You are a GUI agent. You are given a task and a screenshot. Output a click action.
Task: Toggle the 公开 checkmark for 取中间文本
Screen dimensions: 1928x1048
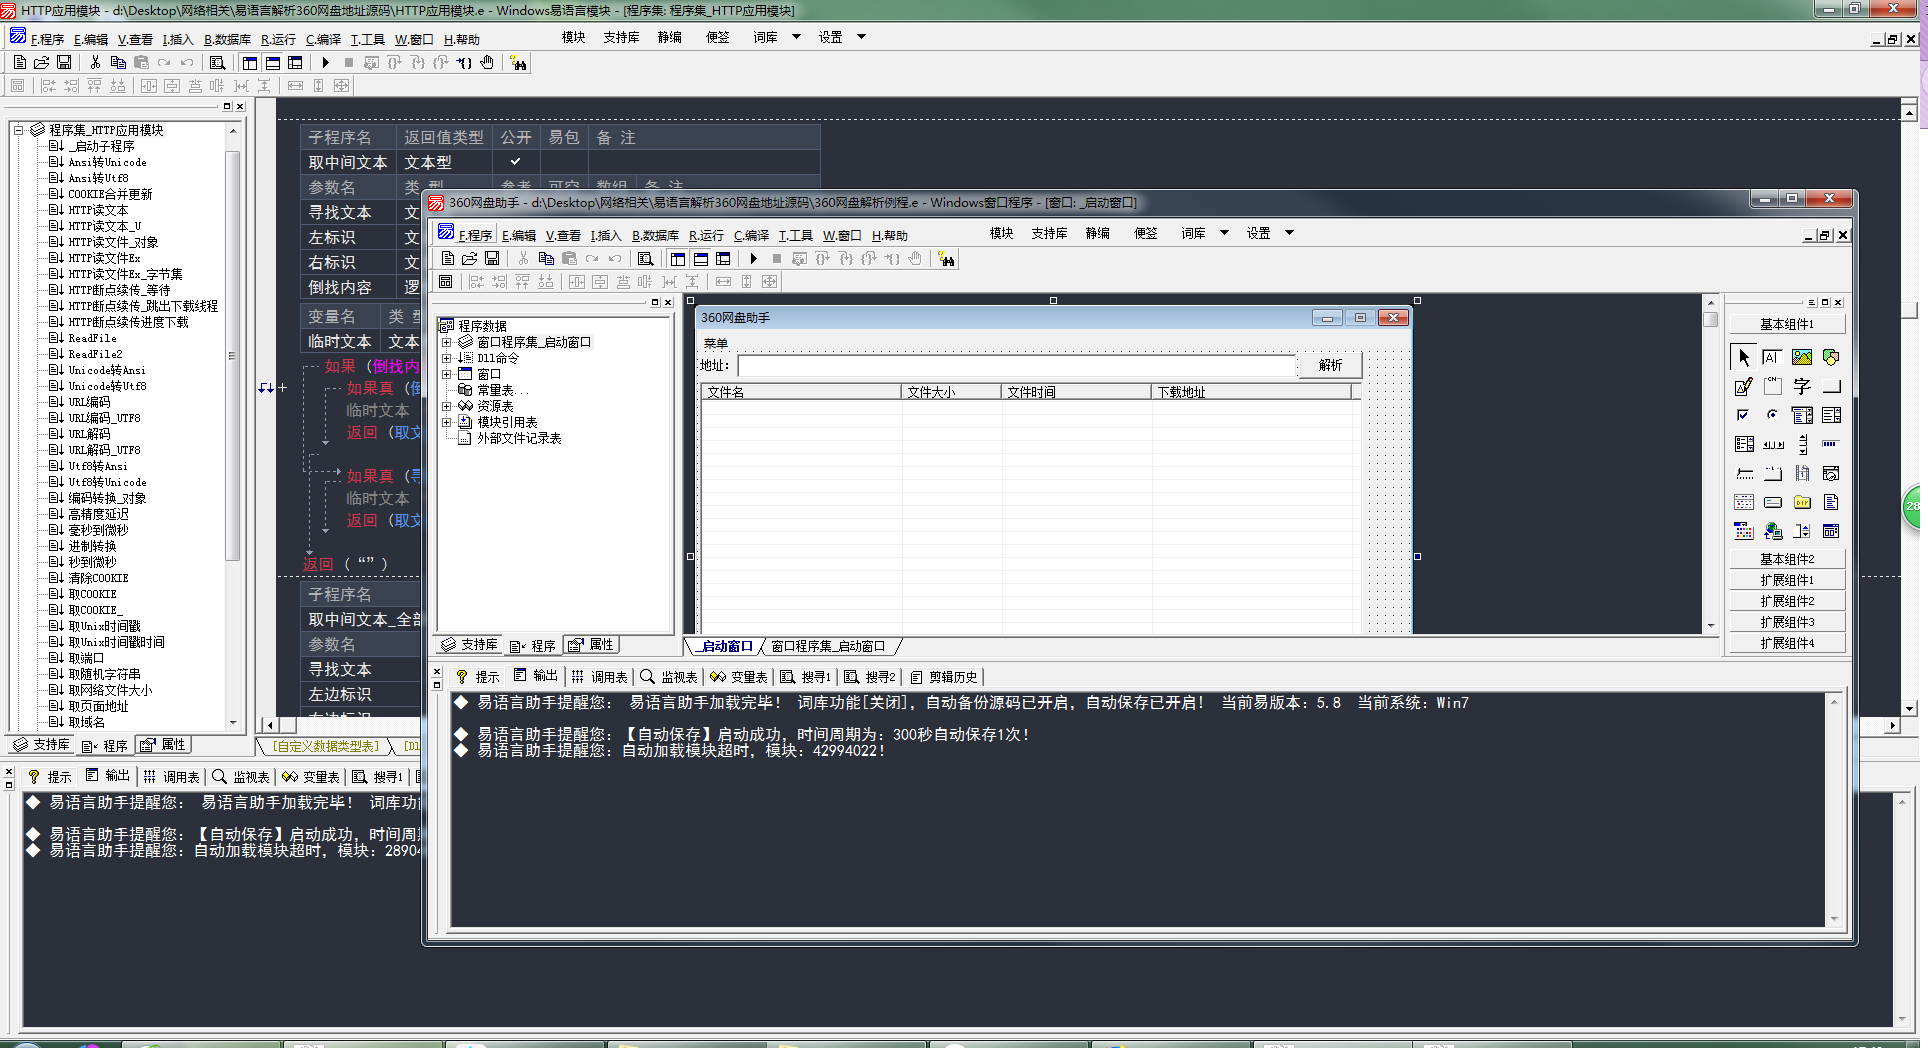pyautogui.click(x=516, y=162)
